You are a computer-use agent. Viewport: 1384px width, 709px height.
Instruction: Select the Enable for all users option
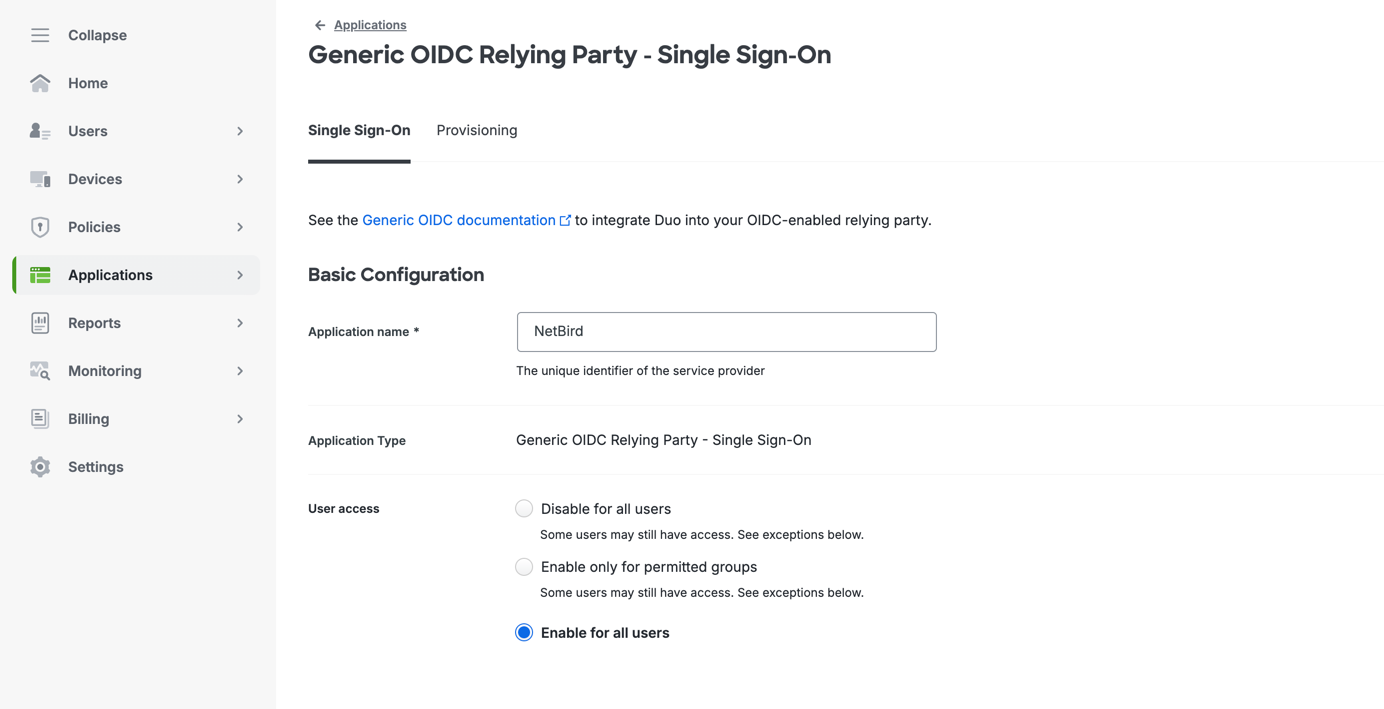click(524, 632)
